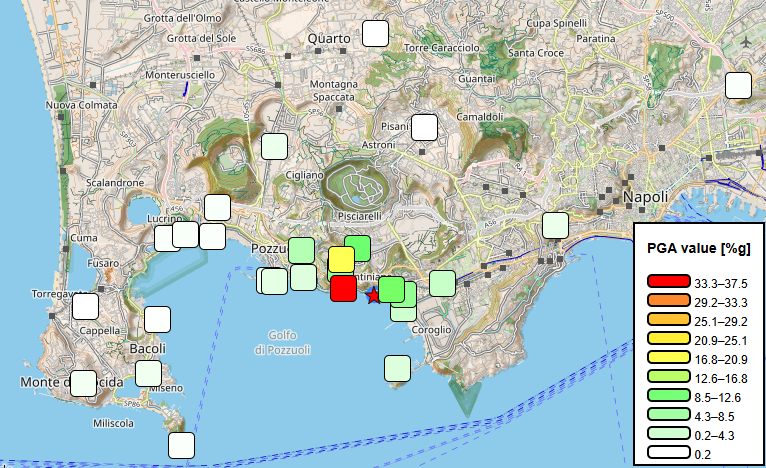
Task: Click the 'PGA value [%g]' legend title
Action: (x=699, y=248)
